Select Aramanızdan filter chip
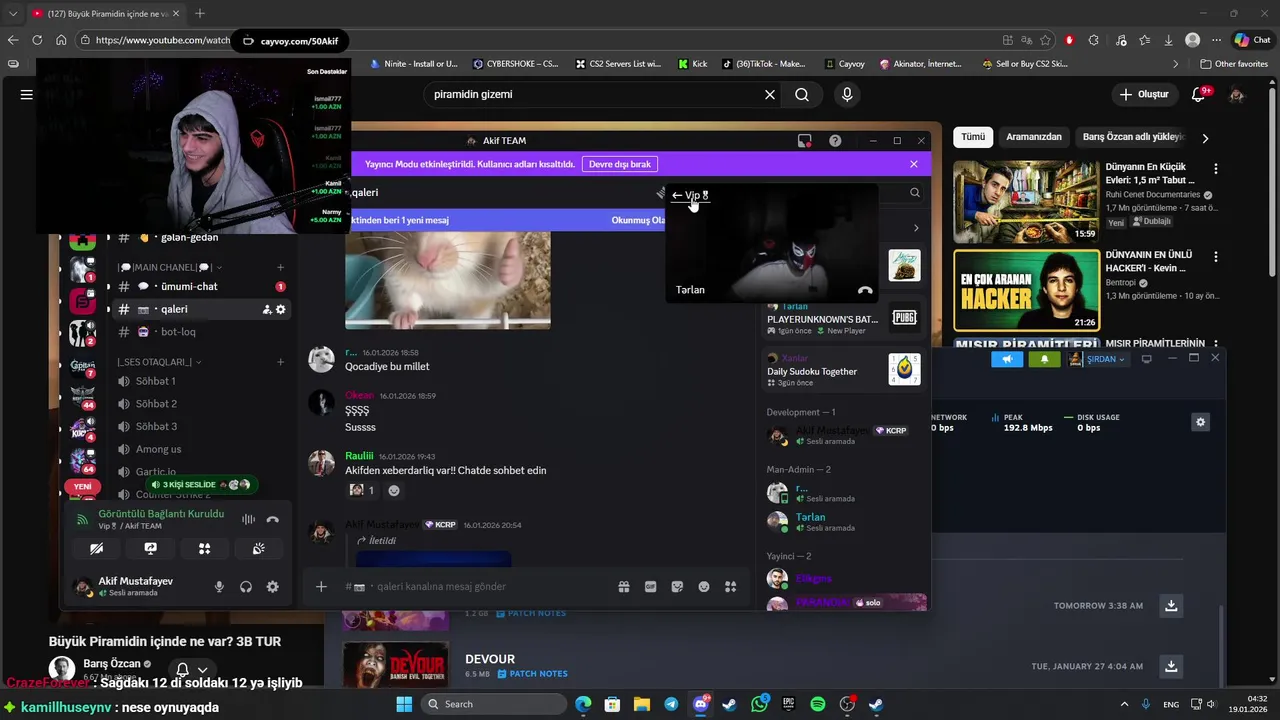 point(1034,137)
